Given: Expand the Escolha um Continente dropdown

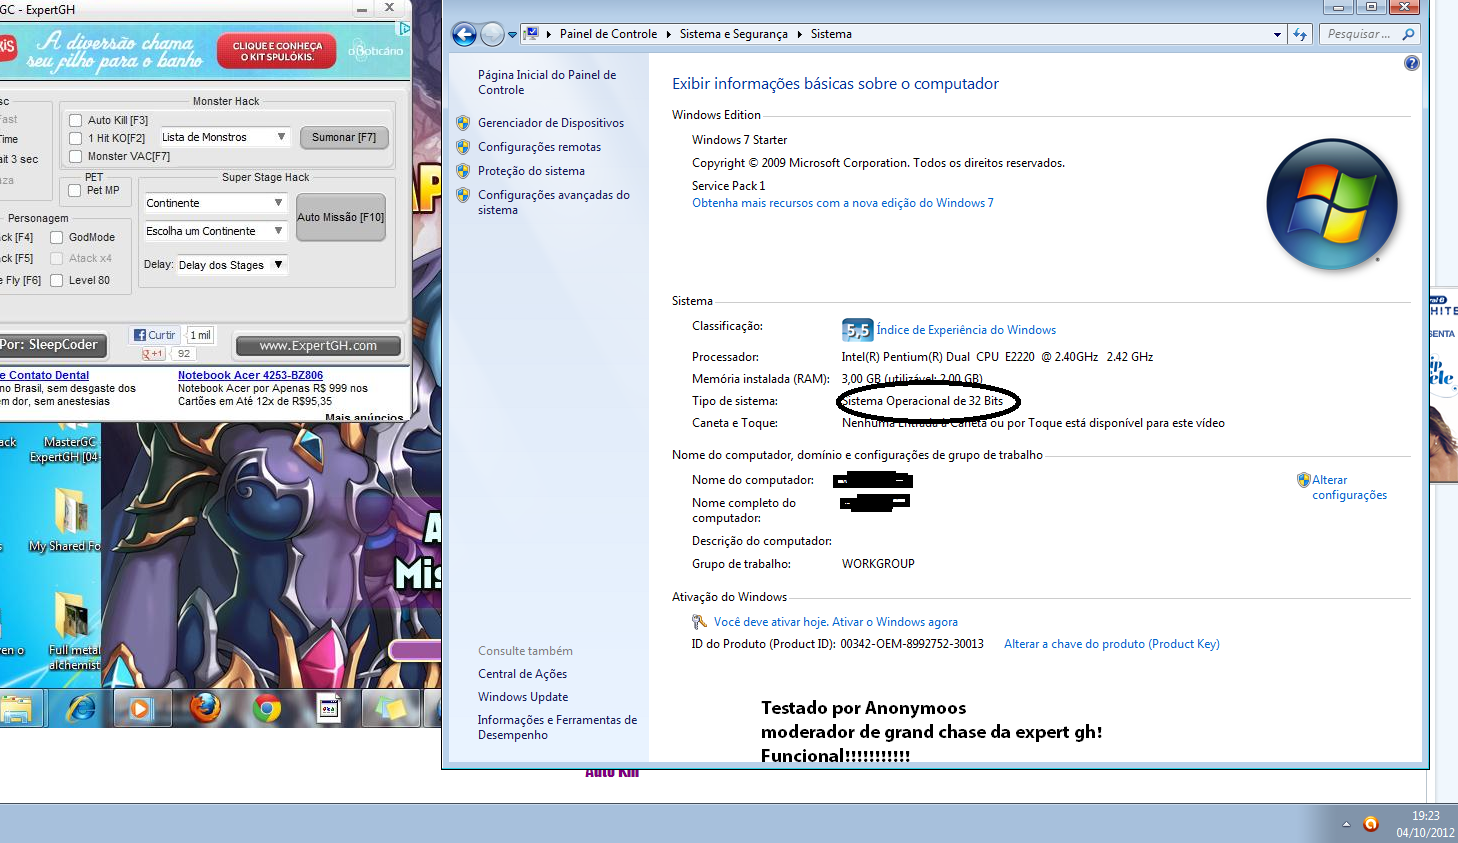Looking at the screenshot, I should click(216, 231).
